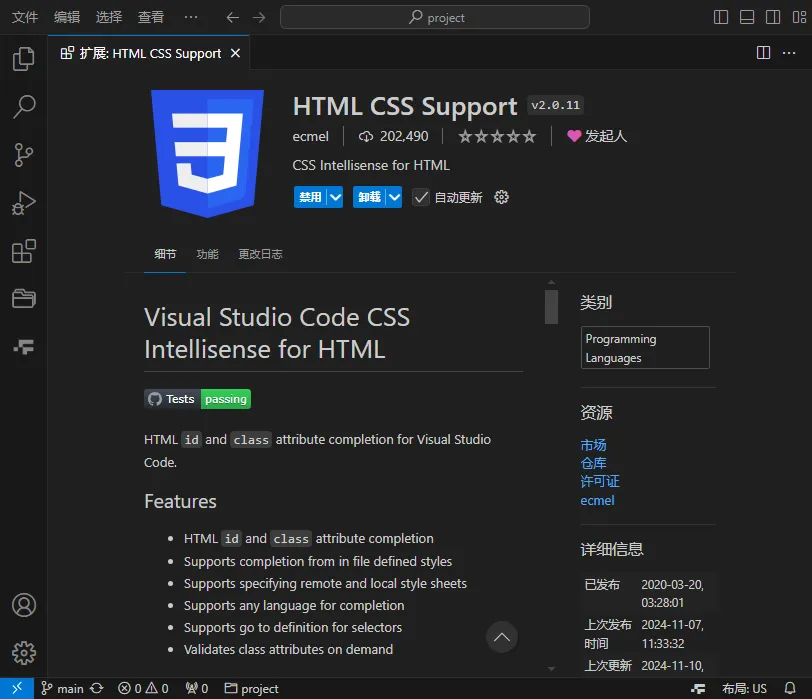Expand the 卸载 dropdown arrow
Viewport: 812px width, 699px height.
394,197
